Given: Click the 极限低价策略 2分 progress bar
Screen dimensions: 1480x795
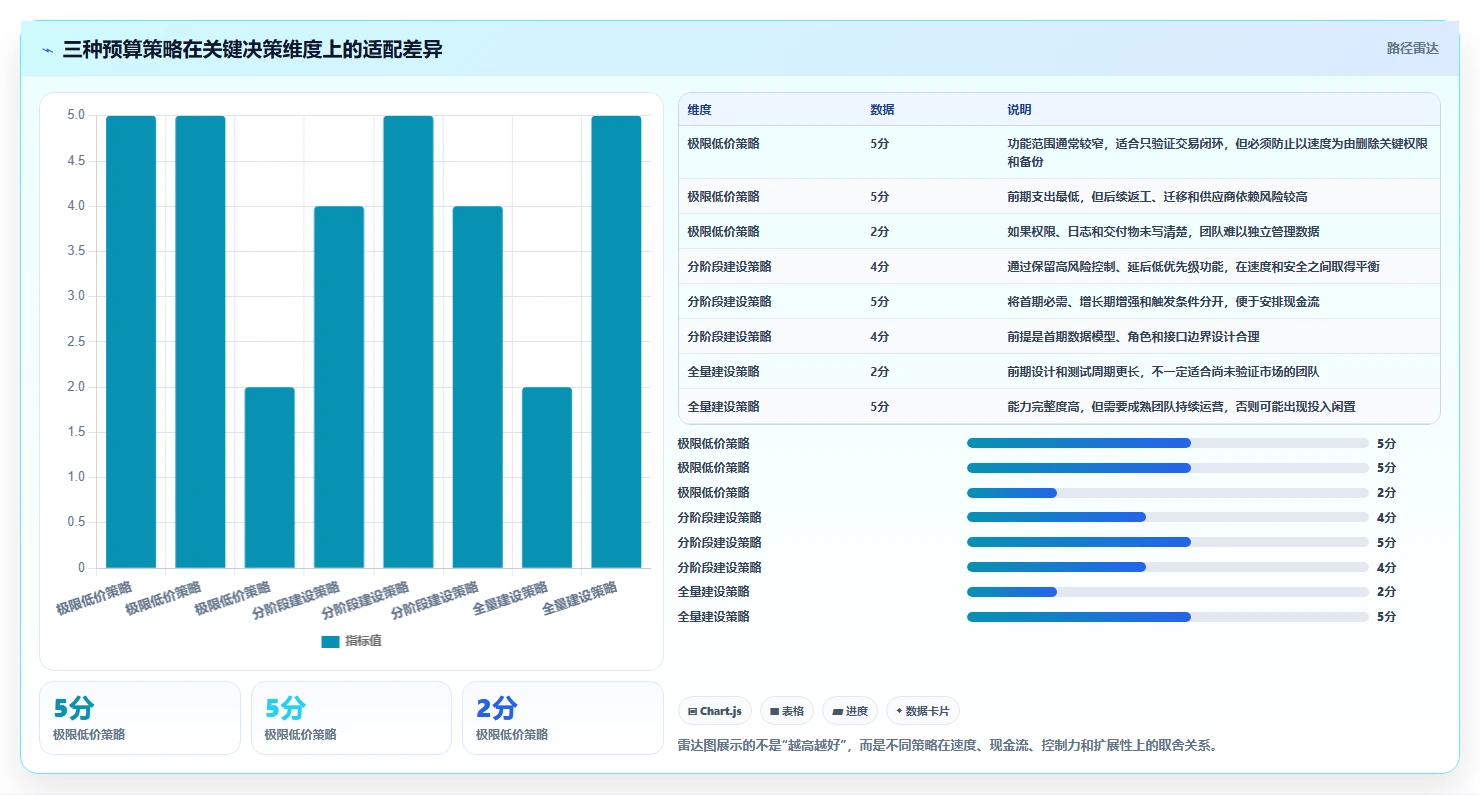Looking at the screenshot, I should click(x=1167, y=493).
